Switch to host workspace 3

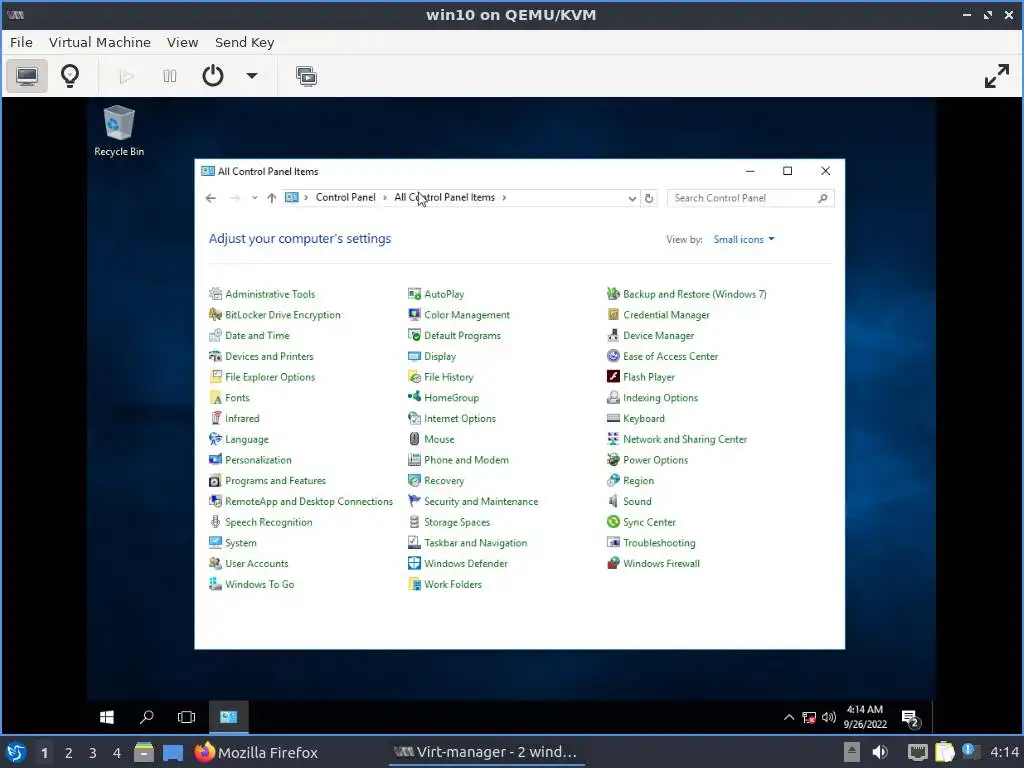[x=93, y=753]
